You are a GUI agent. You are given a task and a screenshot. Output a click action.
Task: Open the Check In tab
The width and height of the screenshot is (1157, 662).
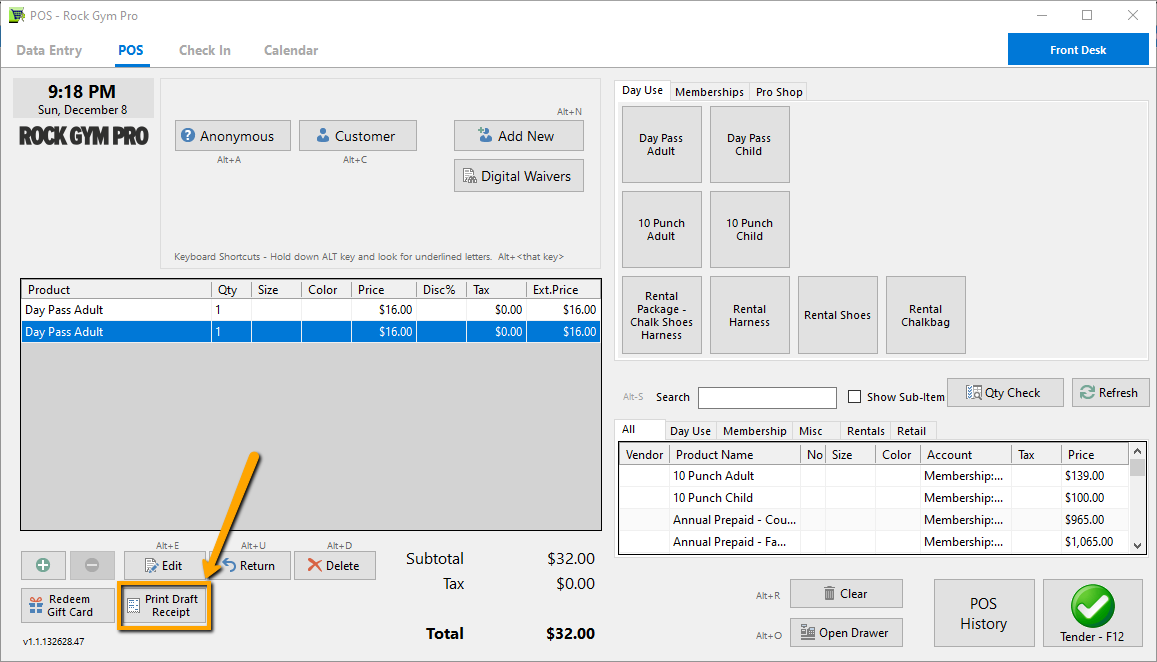click(204, 50)
